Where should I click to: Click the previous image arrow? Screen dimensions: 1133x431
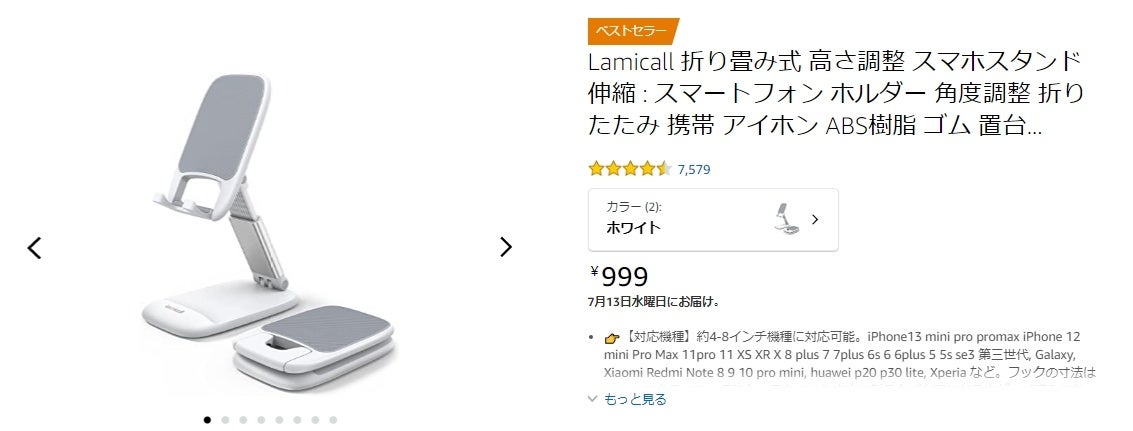click(x=35, y=248)
